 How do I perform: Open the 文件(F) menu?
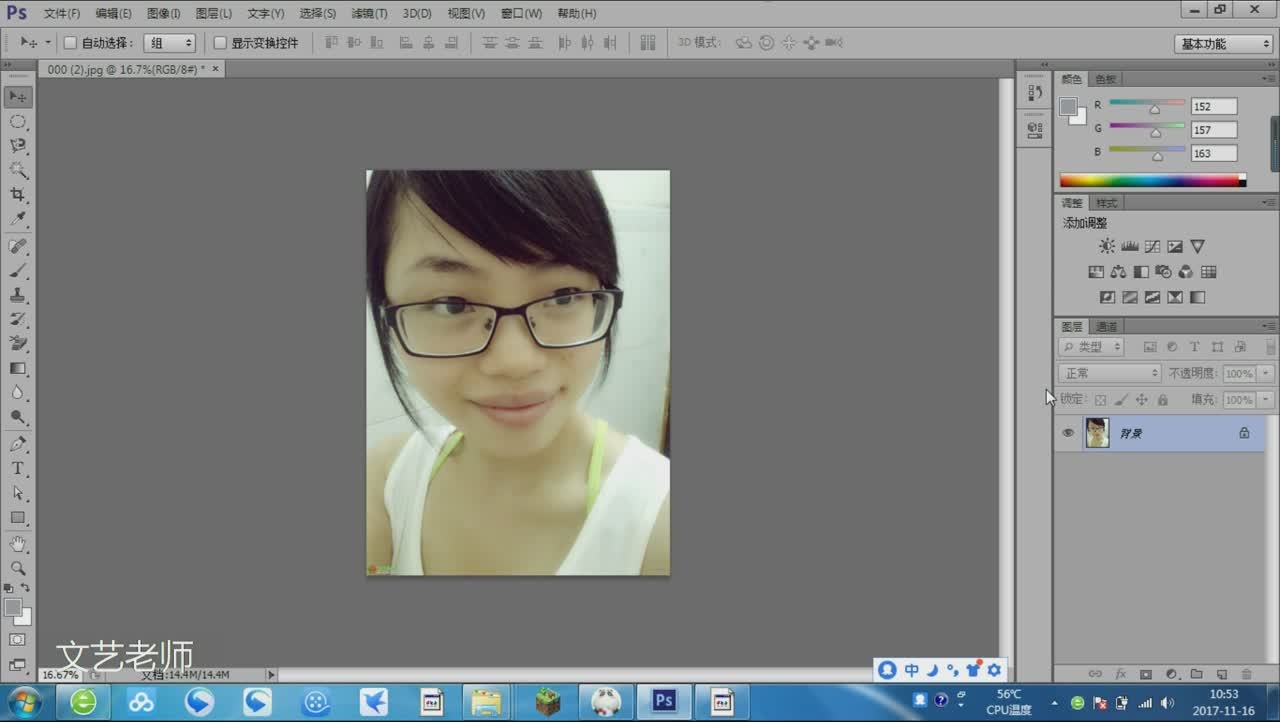(62, 14)
